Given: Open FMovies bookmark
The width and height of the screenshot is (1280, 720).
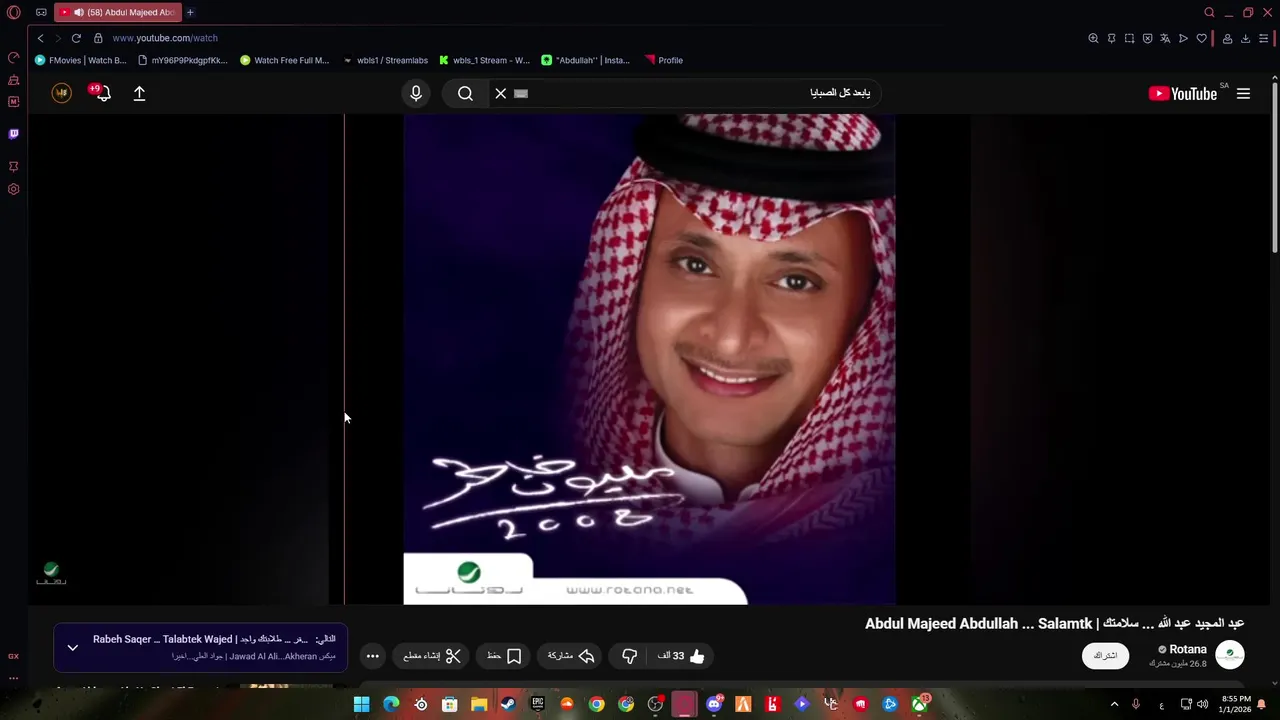Looking at the screenshot, I should point(80,60).
